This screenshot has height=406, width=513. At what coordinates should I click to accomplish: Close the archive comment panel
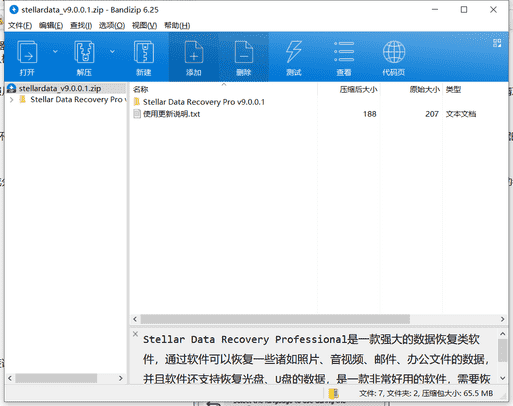pyautogui.click(x=135, y=334)
